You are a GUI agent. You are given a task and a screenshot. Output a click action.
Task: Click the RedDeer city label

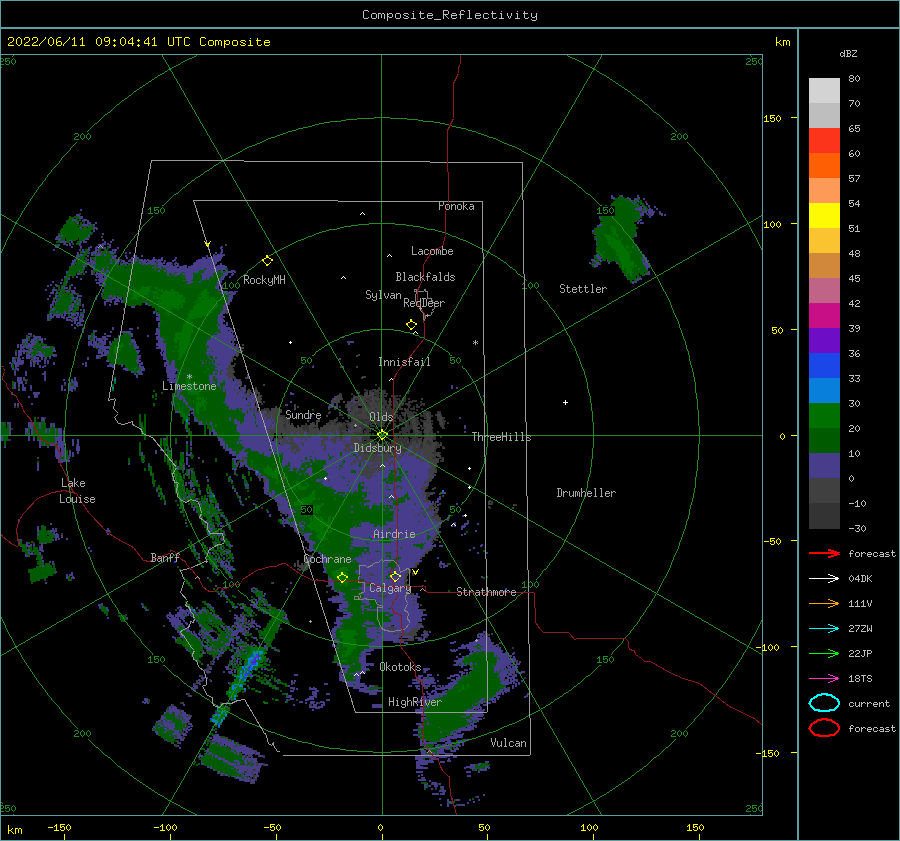tap(424, 303)
